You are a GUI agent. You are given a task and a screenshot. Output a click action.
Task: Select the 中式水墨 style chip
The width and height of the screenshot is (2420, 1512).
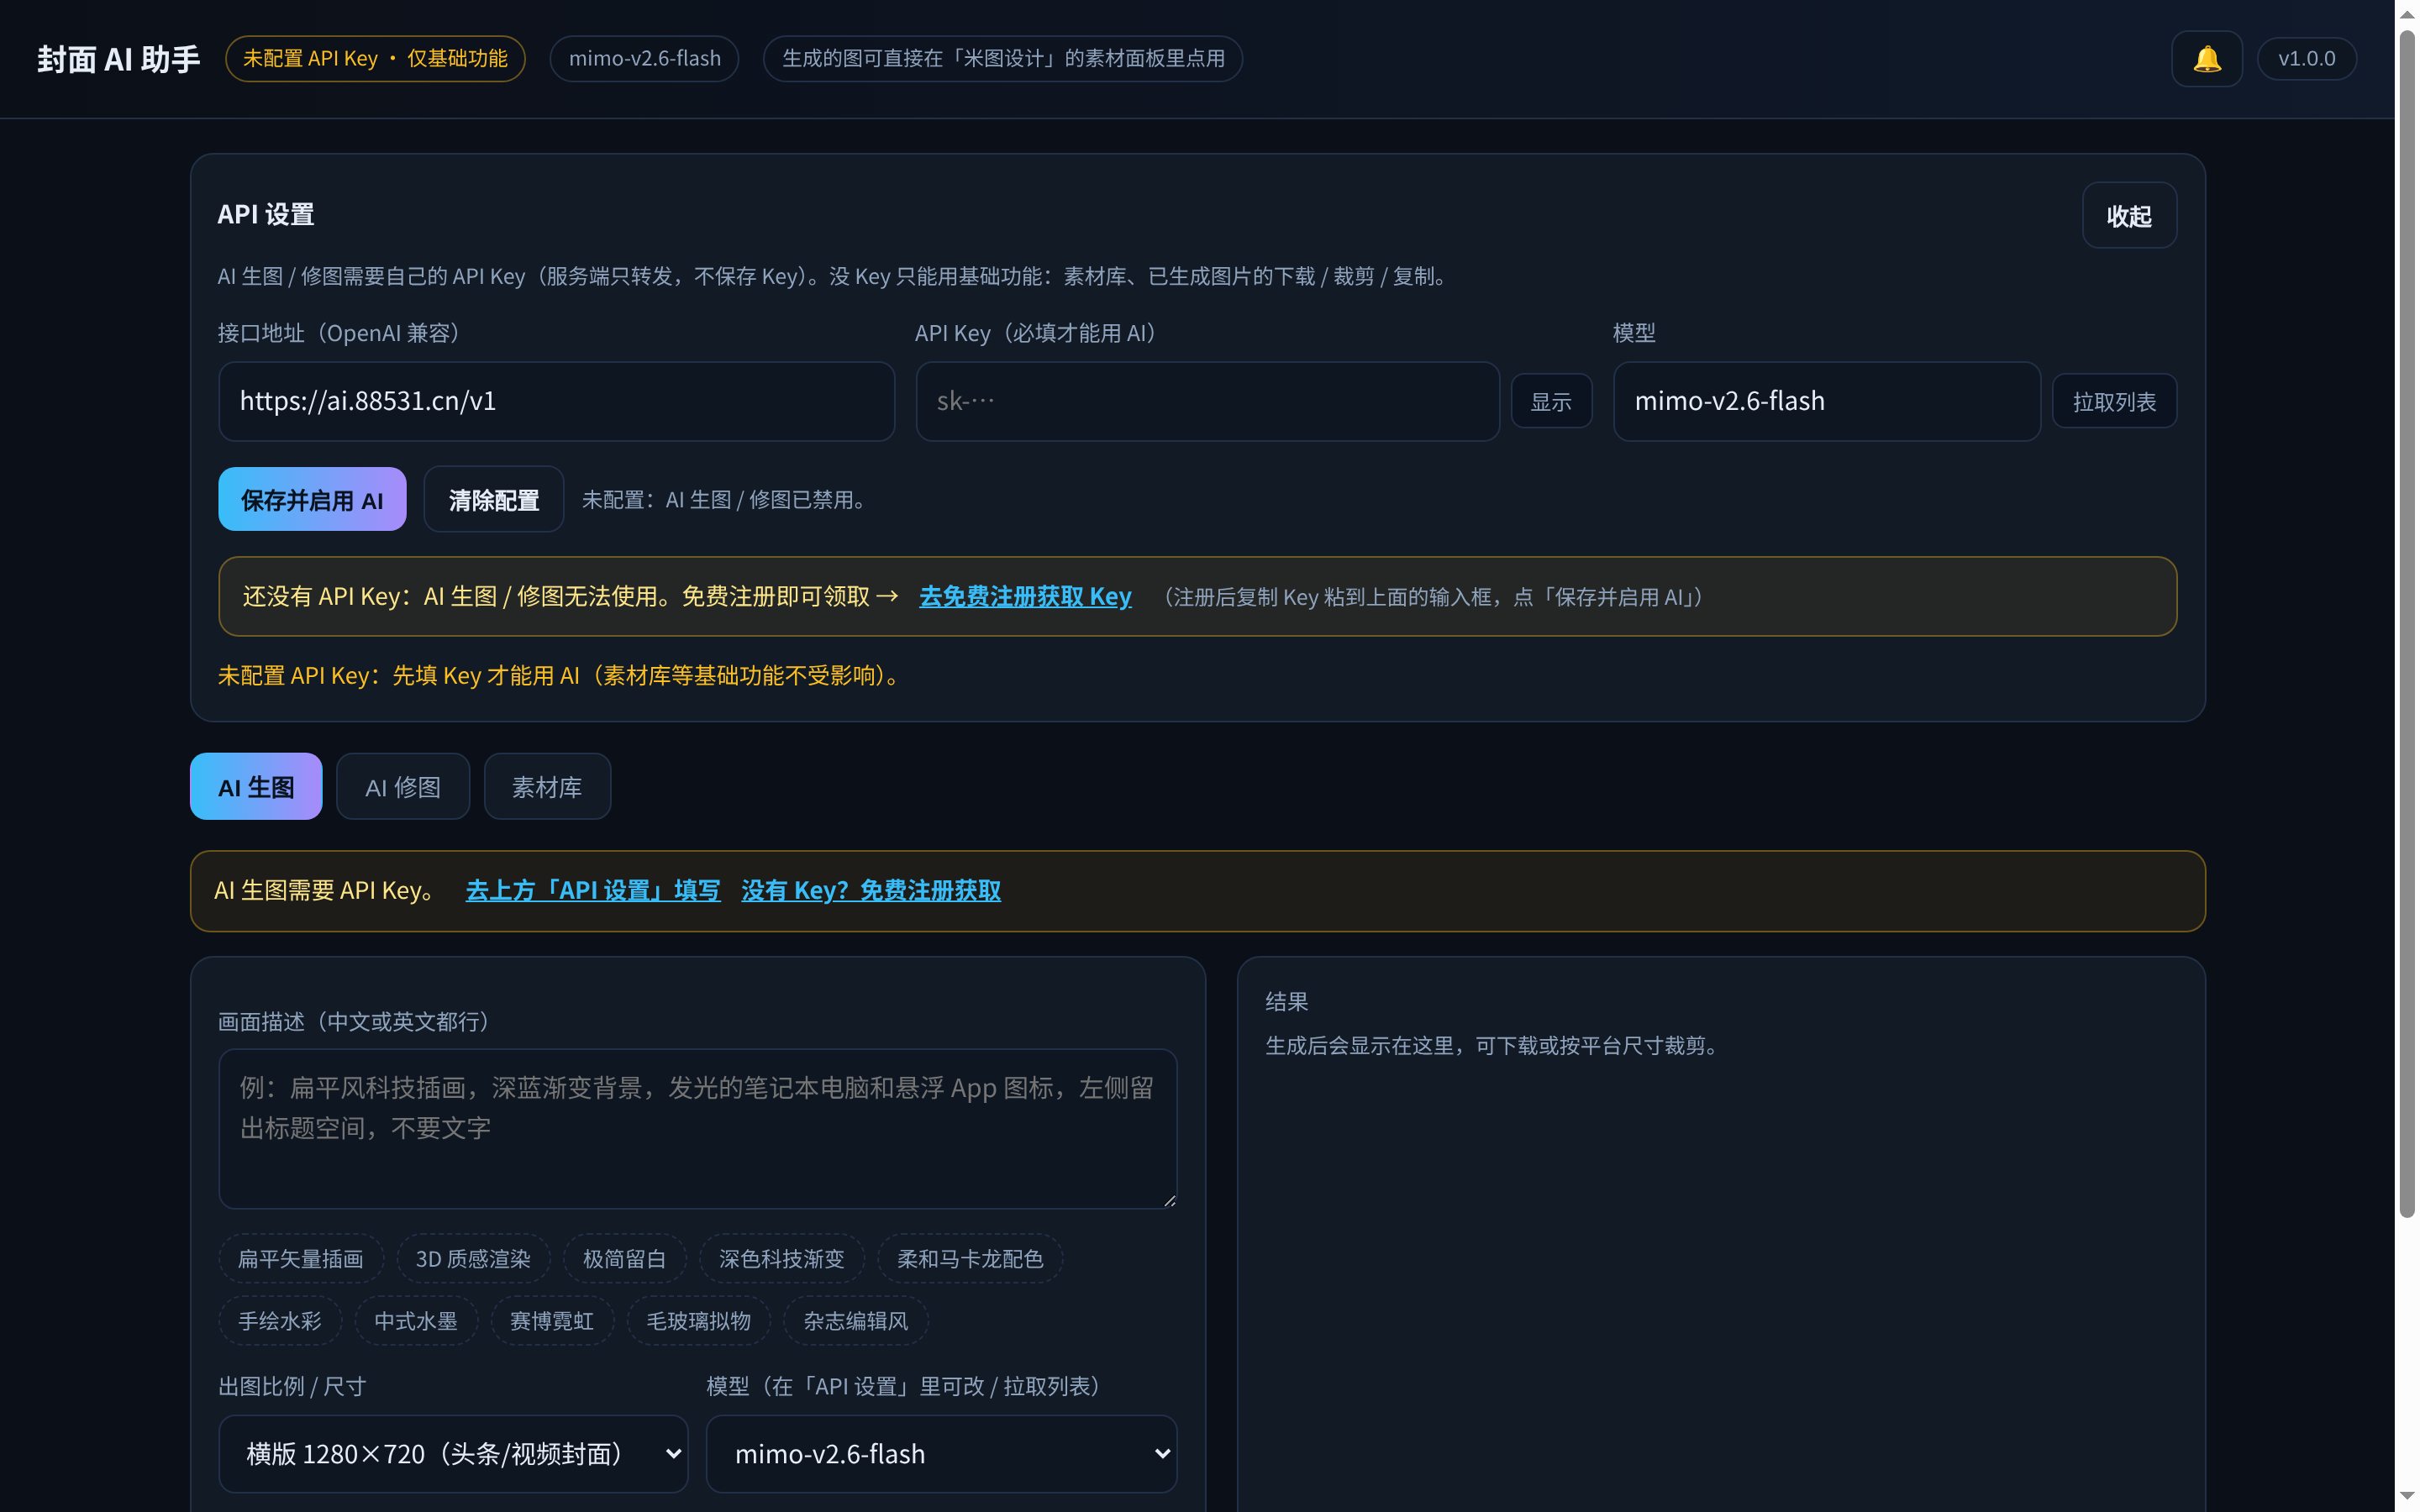click(x=416, y=1321)
